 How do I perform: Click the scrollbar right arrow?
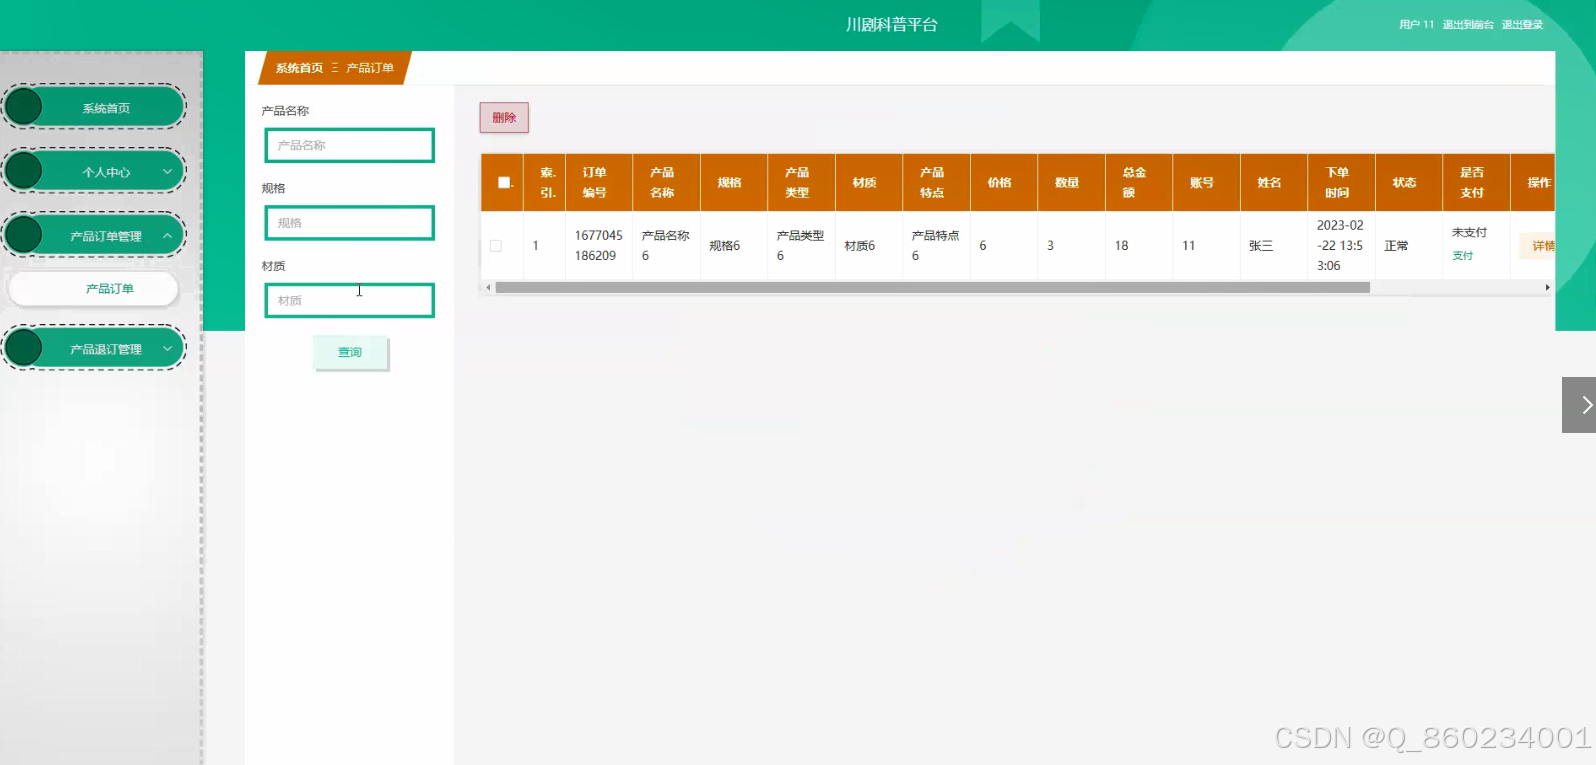point(1547,287)
